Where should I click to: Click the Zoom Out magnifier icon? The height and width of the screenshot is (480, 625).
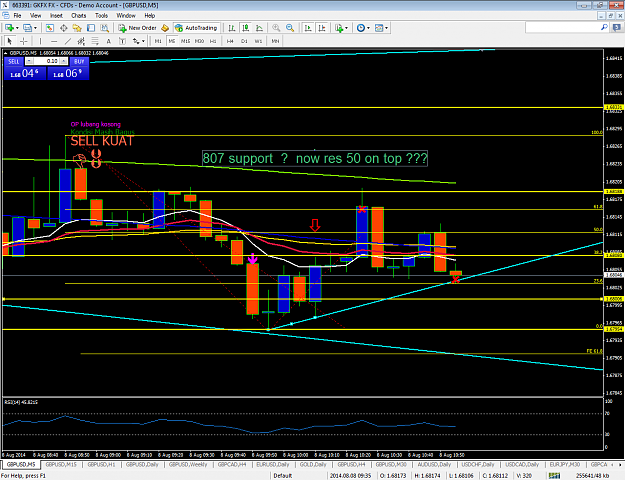click(x=290, y=28)
